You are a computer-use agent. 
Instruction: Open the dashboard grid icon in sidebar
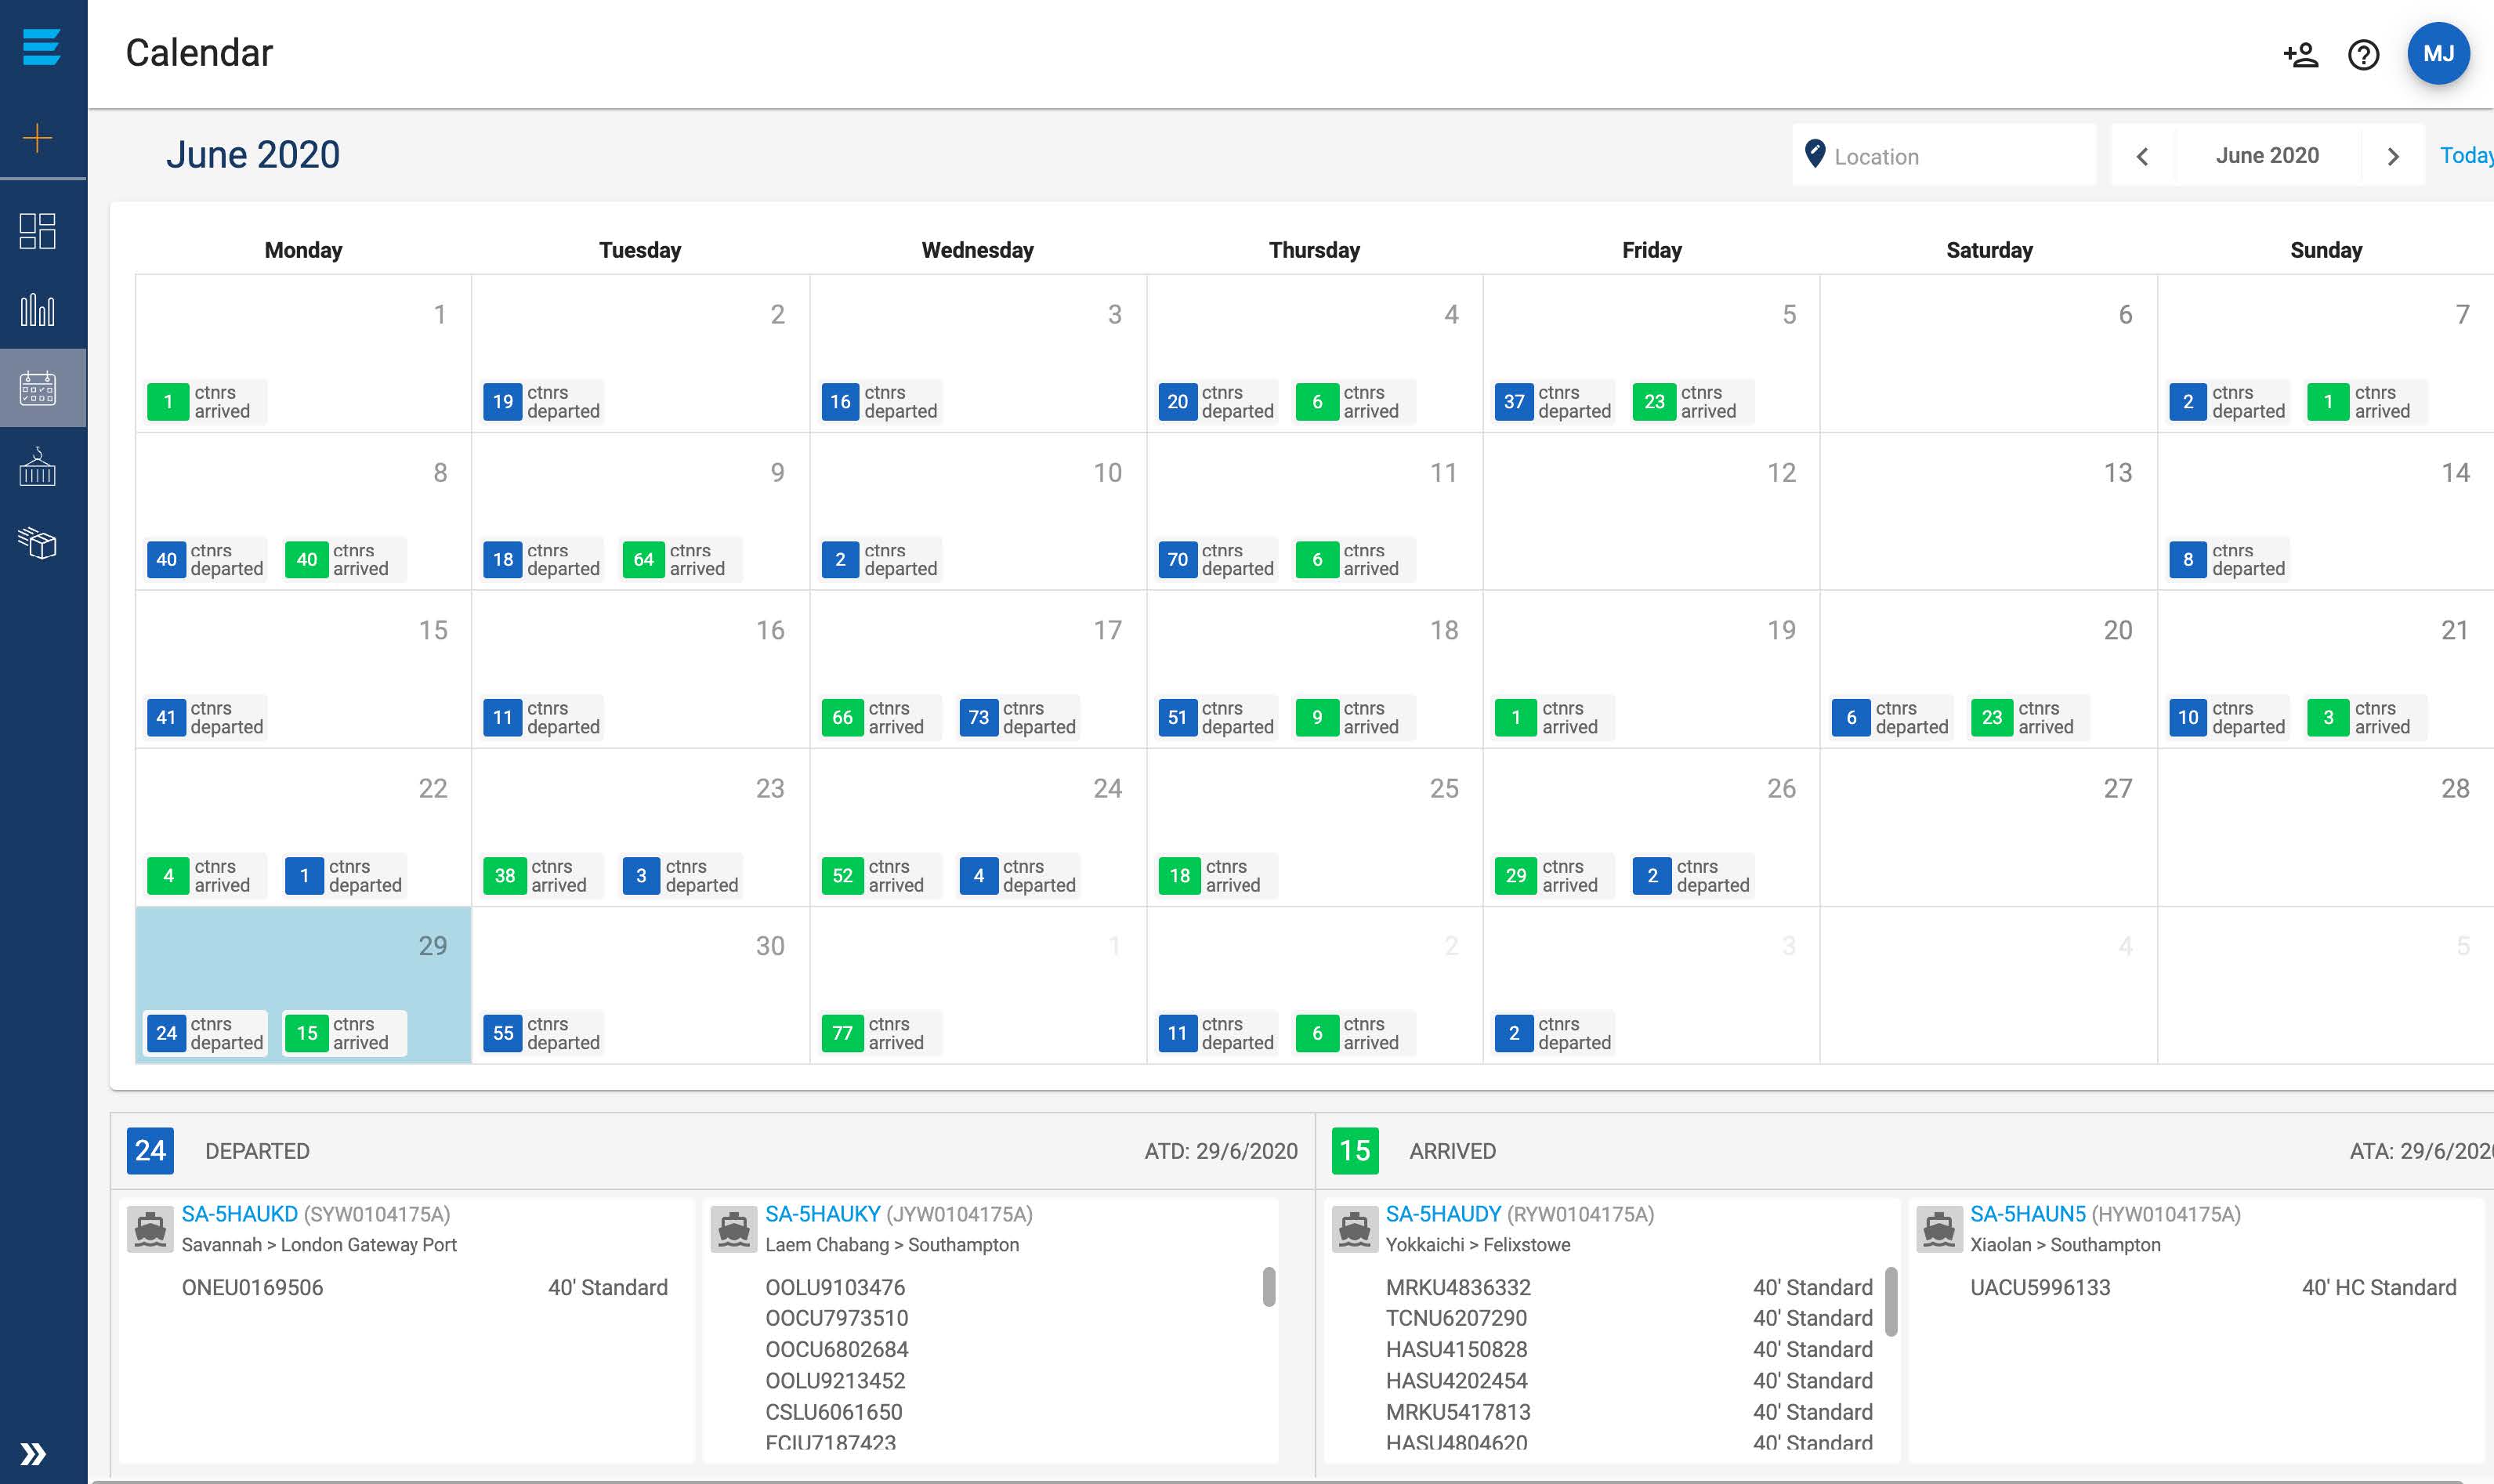click(x=38, y=231)
